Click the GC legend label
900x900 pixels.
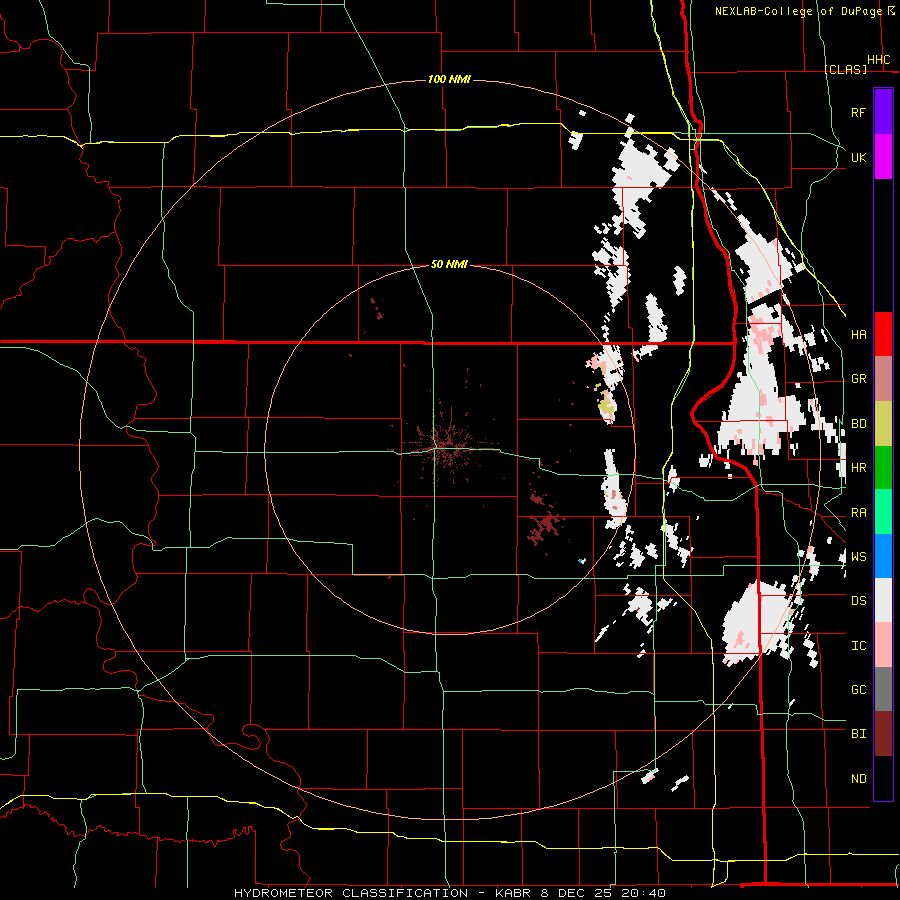(x=858, y=690)
